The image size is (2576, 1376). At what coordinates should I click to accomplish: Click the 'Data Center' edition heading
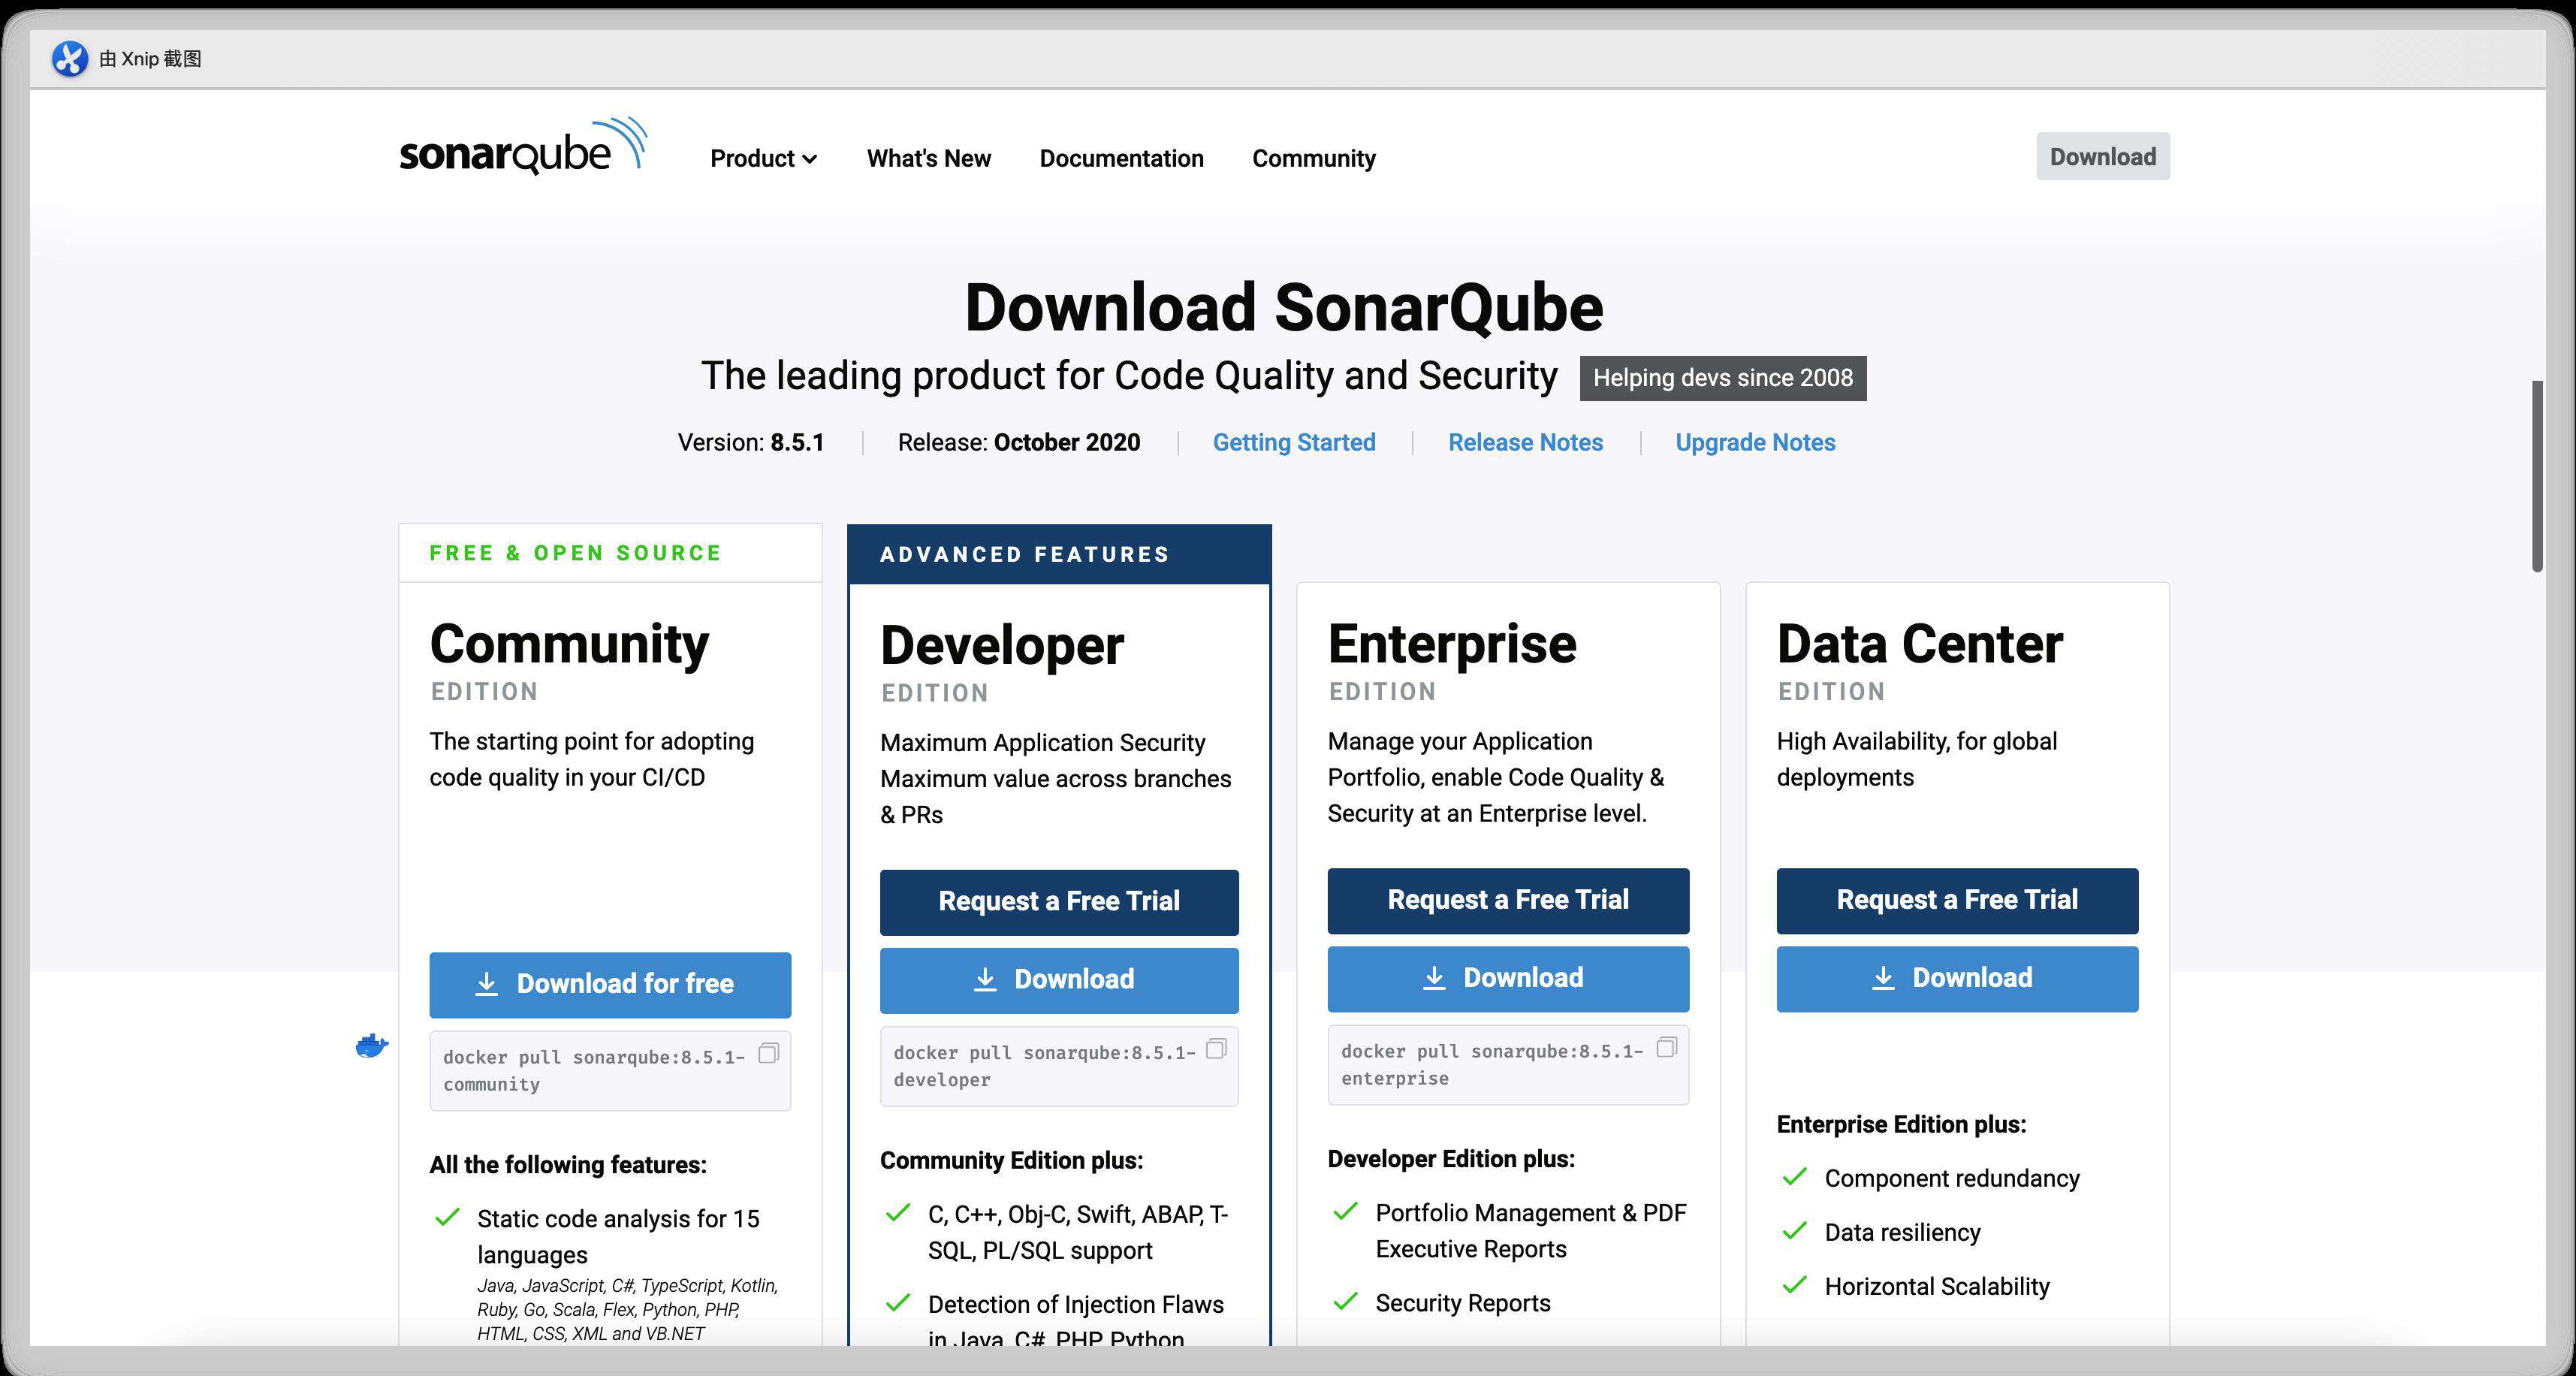tap(1919, 644)
